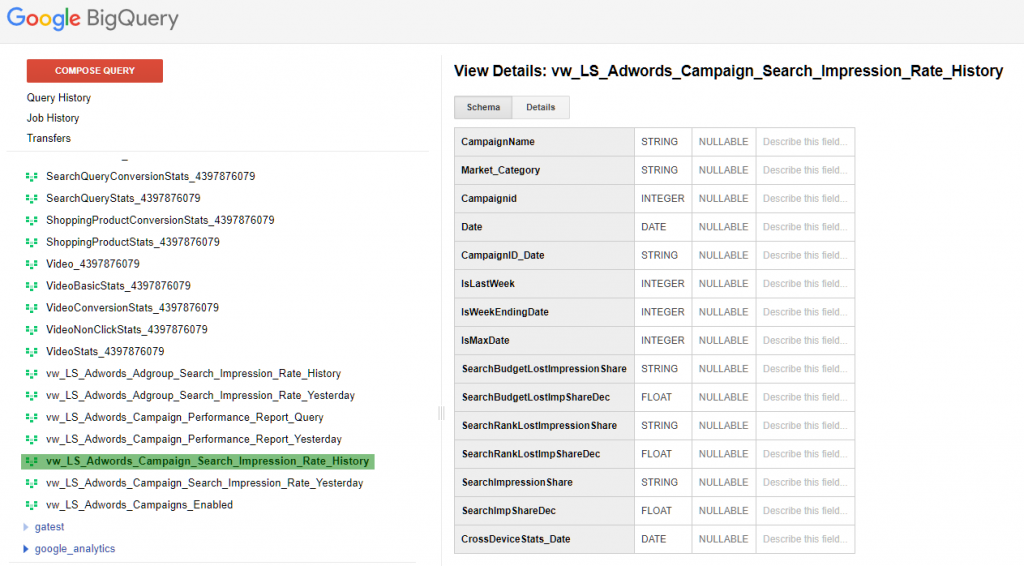Image resolution: width=1024 pixels, height=566 pixels.
Task: Open vw_LS_Adwords_Campaign_Search_Impression_Rate_Yesterday view
Action: pyautogui.click(x=204, y=483)
